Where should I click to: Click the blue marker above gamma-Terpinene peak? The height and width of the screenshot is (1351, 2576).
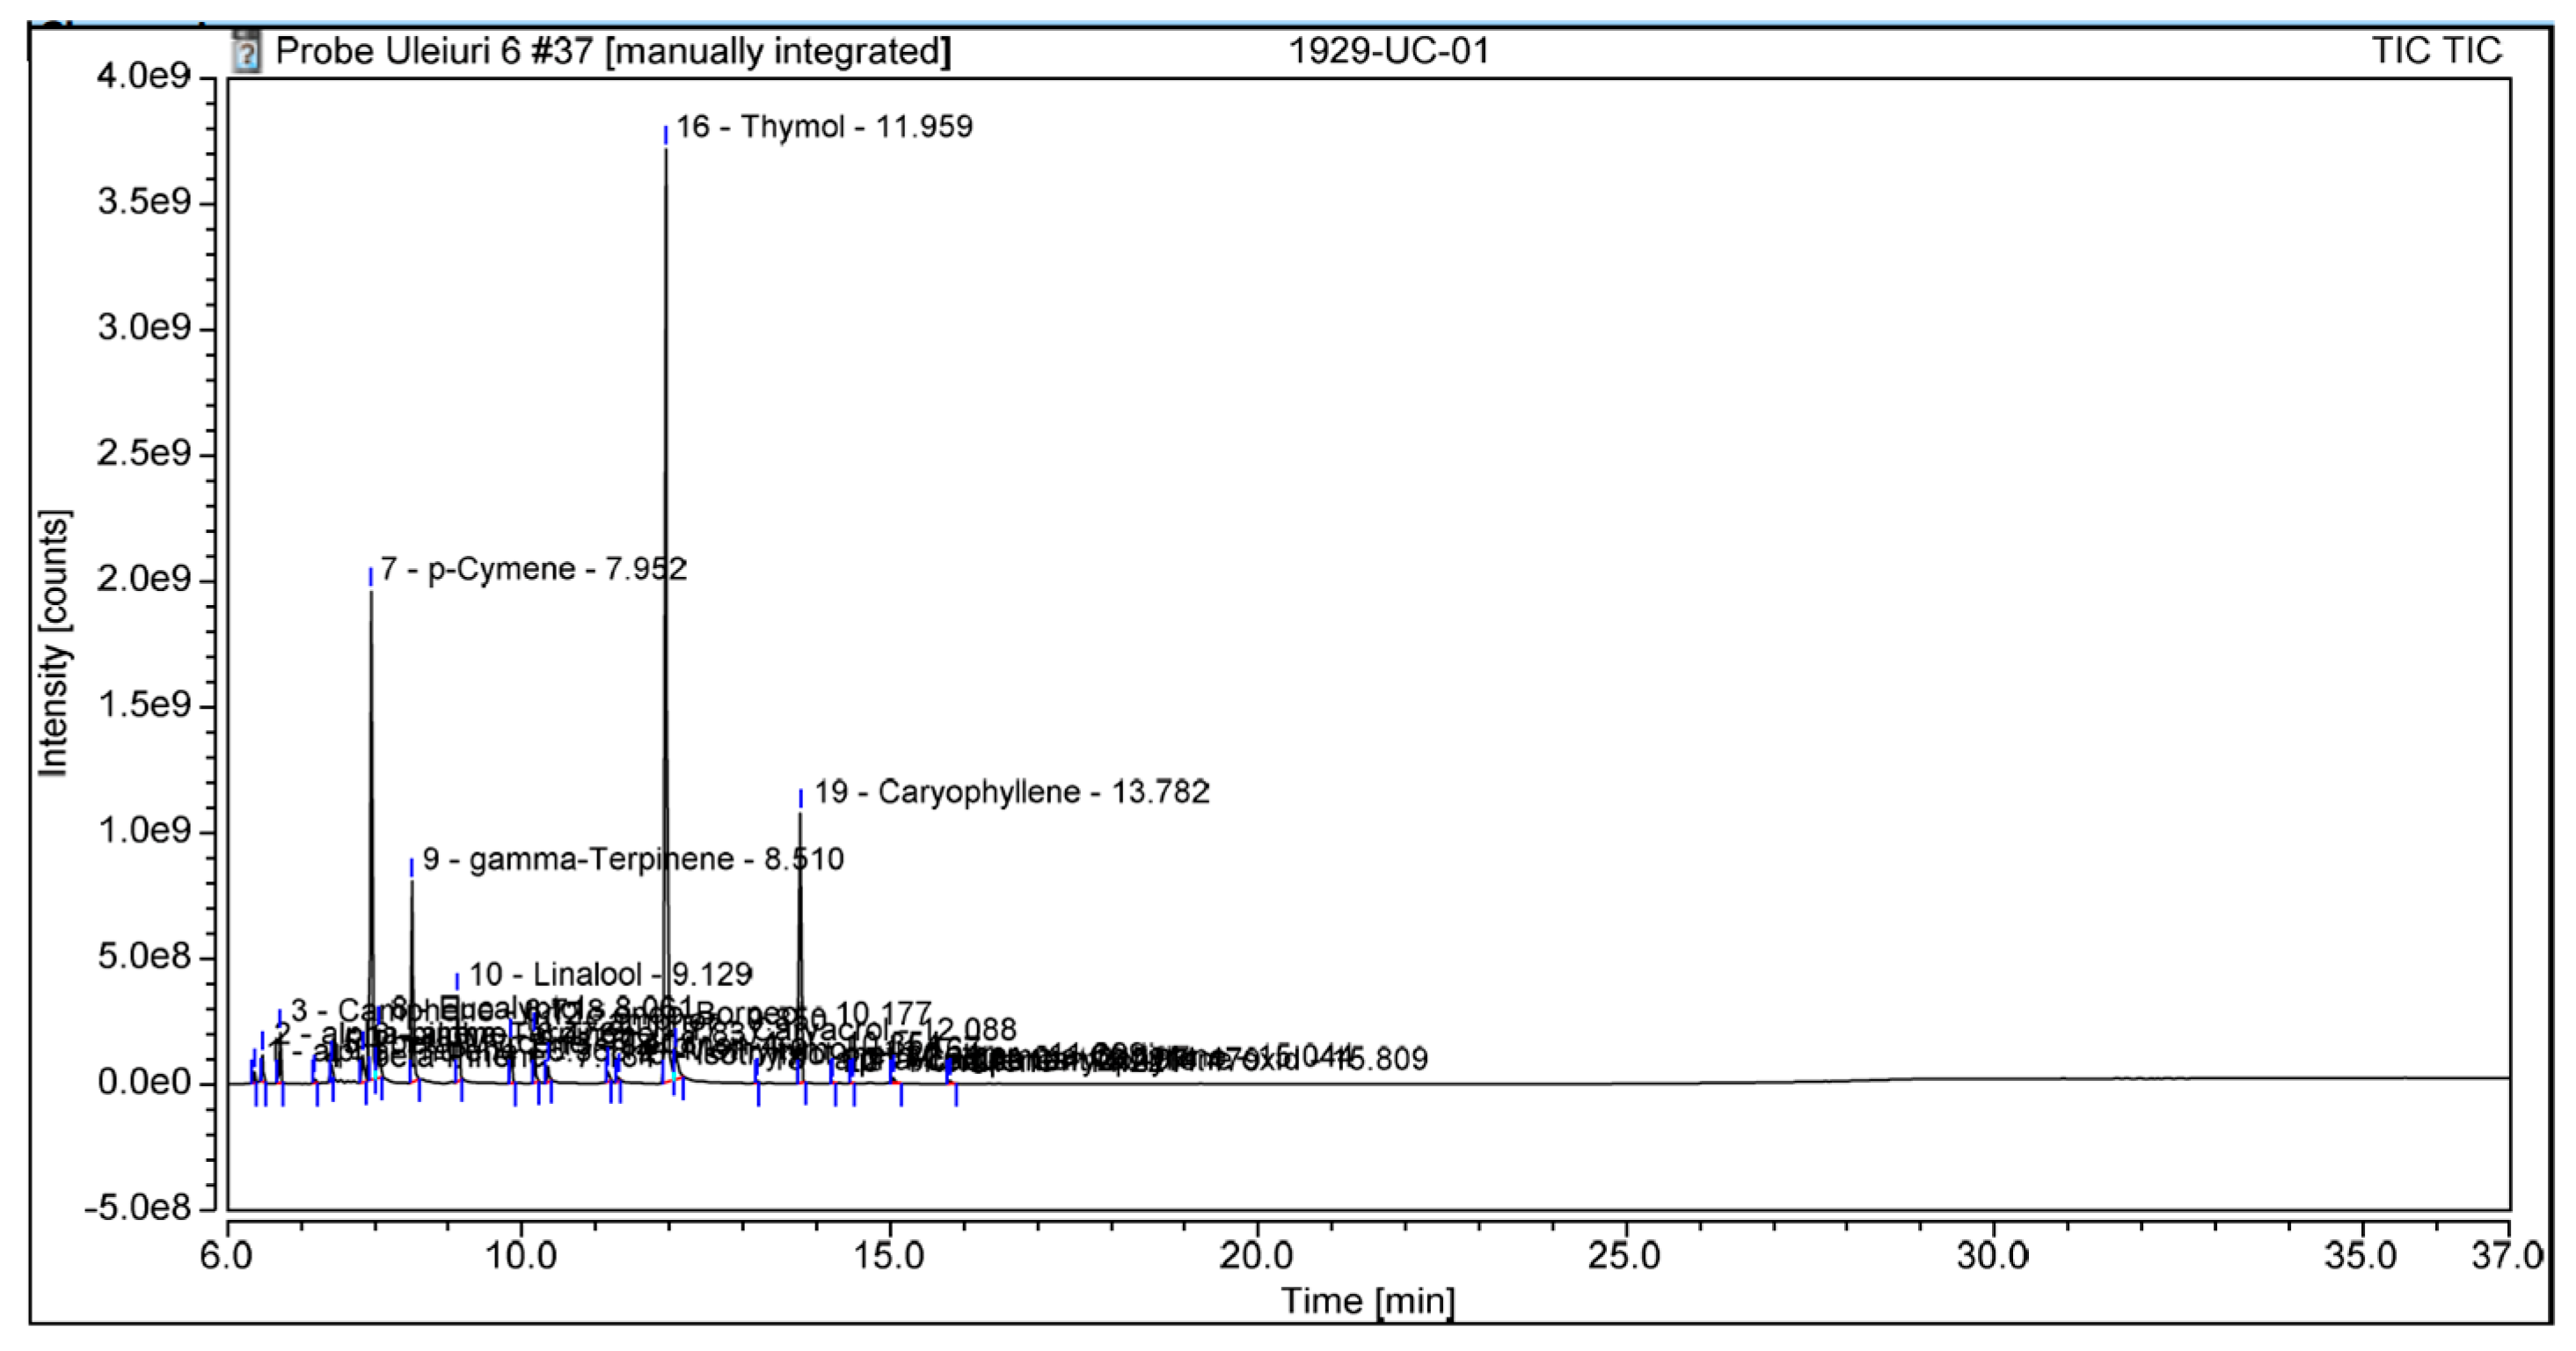click(x=411, y=866)
